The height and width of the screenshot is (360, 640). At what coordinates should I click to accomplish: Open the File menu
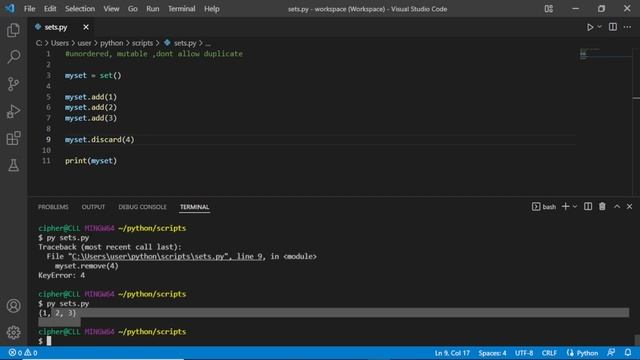[x=29, y=9]
